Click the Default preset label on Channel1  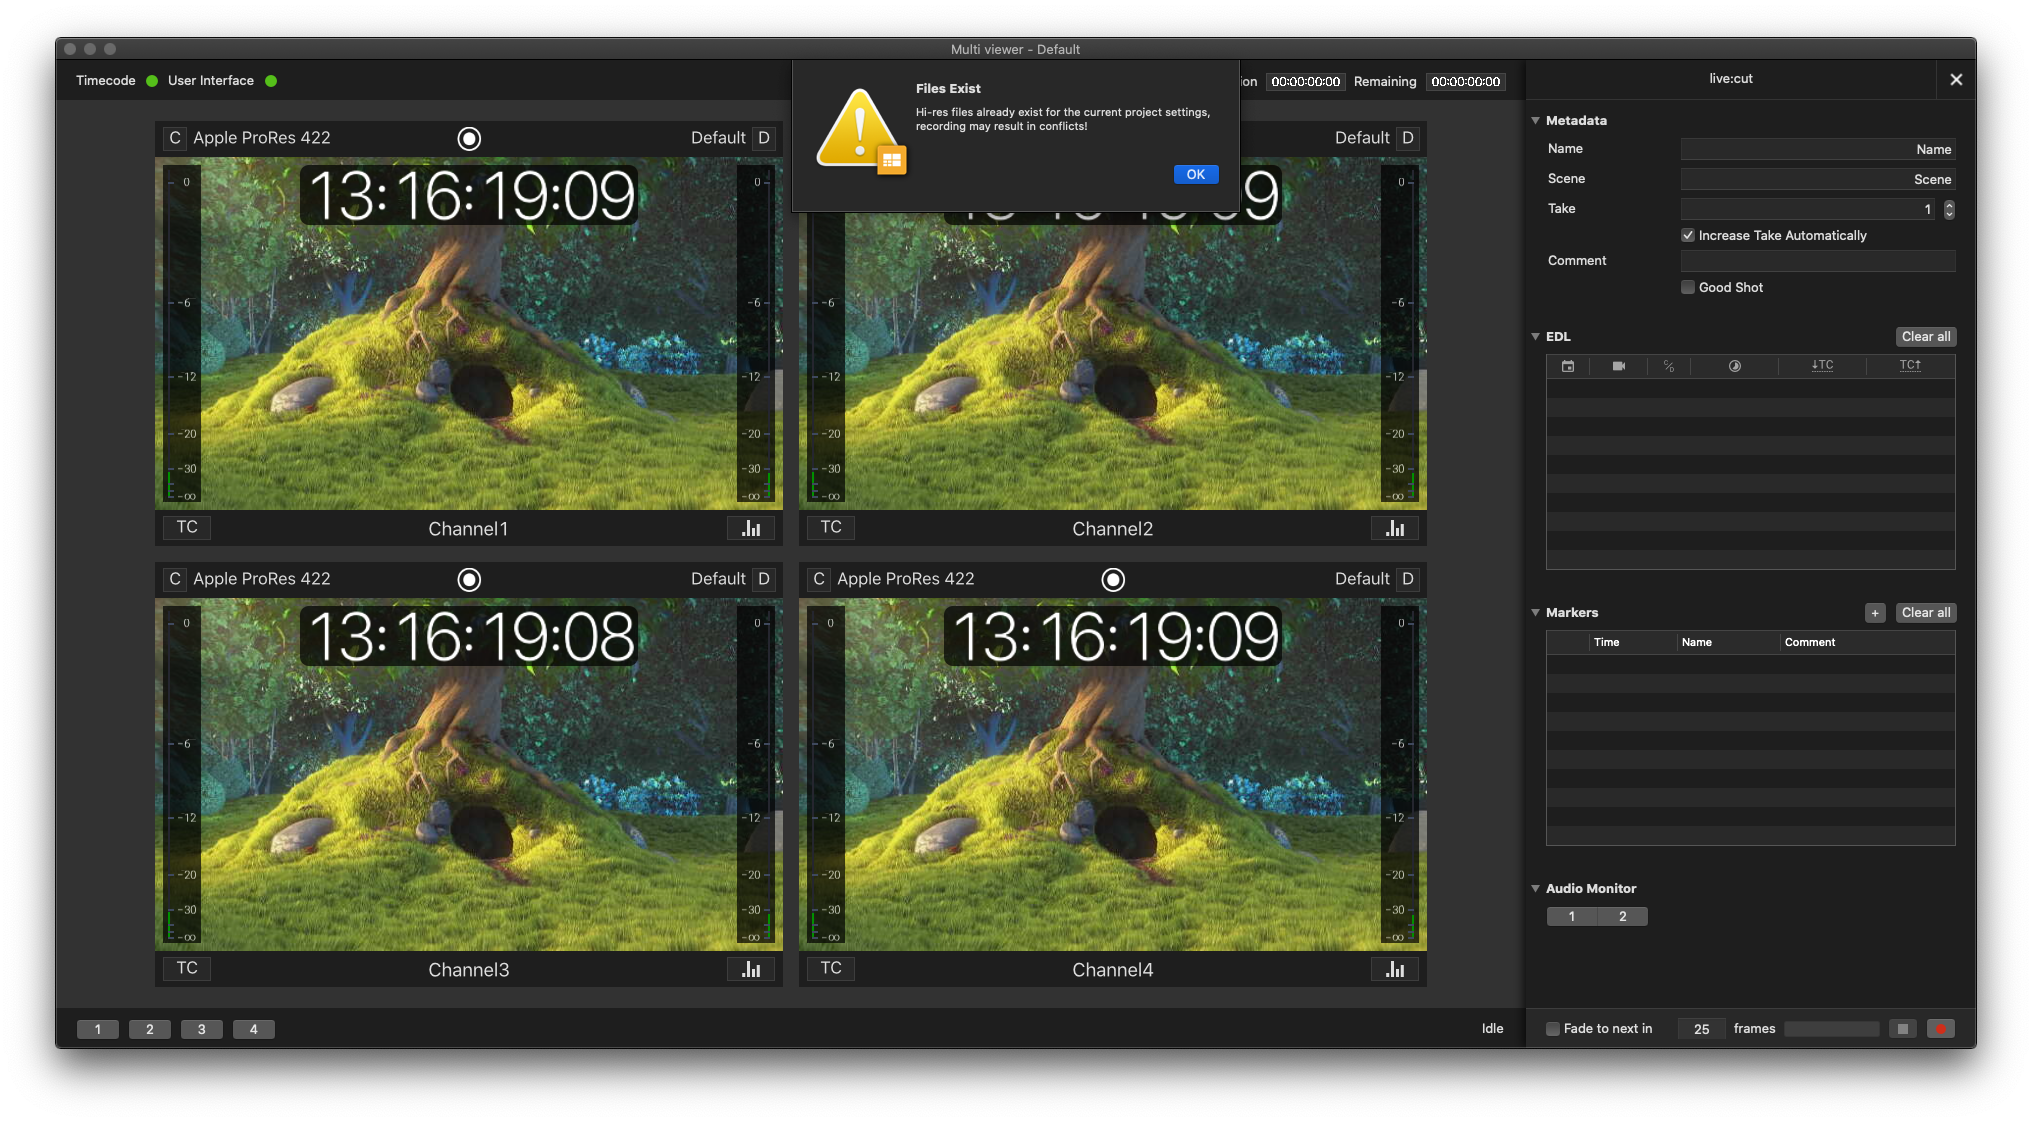point(718,138)
